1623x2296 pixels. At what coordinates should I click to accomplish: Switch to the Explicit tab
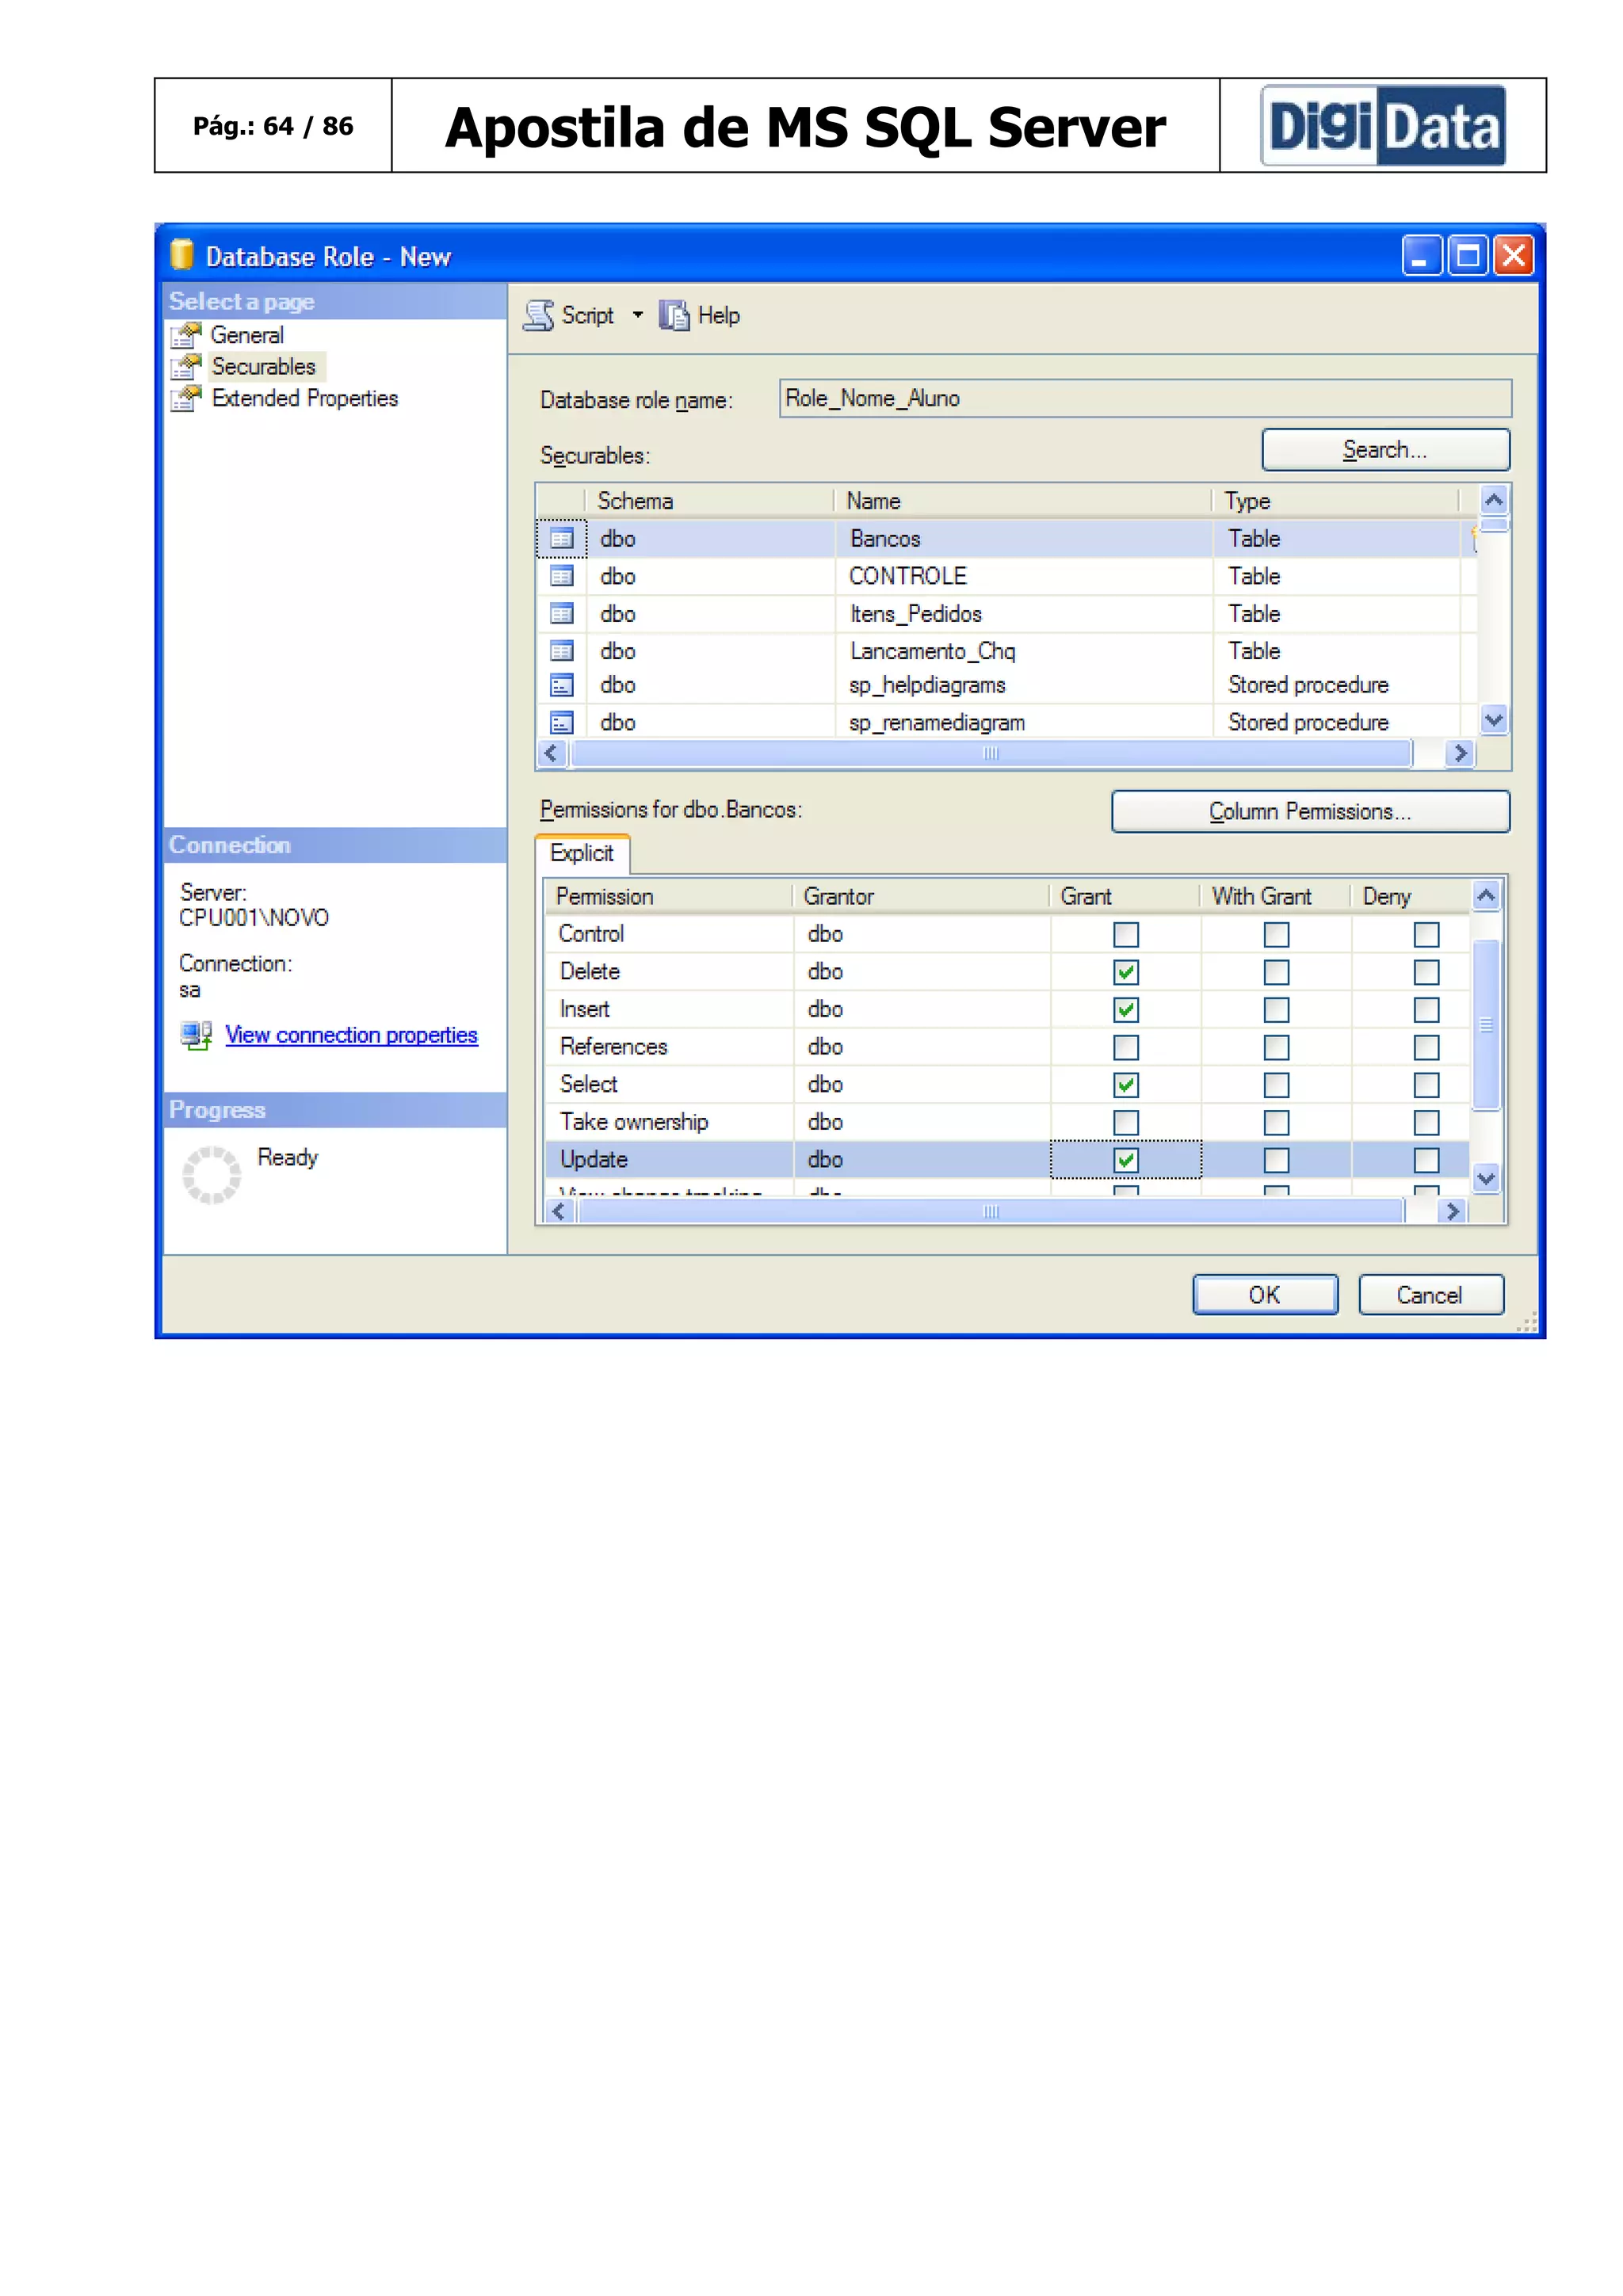(582, 853)
